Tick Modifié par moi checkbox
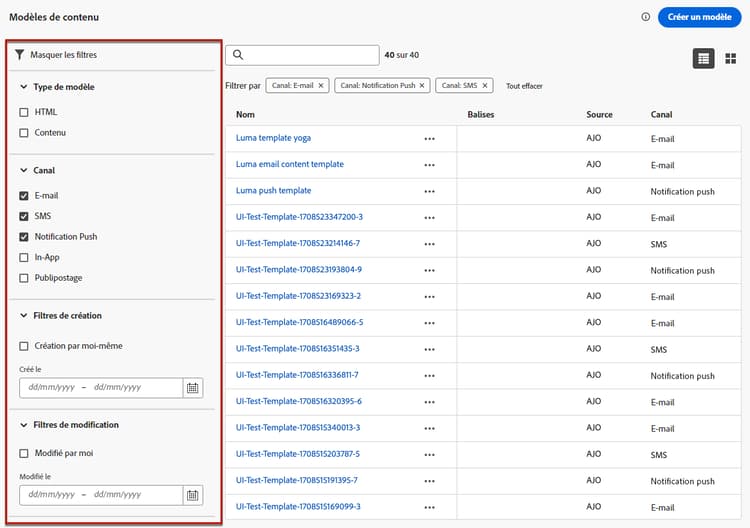Image resolution: width=750 pixels, height=528 pixels. (24, 453)
